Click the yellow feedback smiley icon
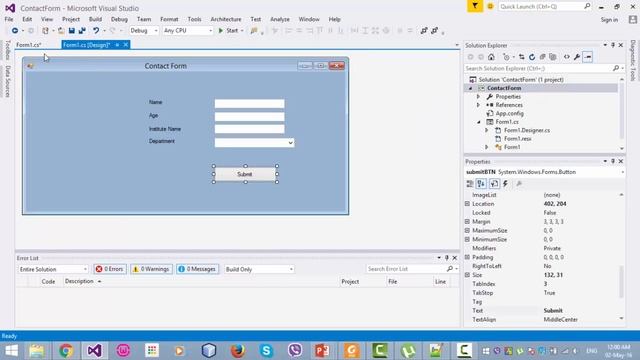Image resolution: width=640 pixels, height=360 pixels. point(490,7)
